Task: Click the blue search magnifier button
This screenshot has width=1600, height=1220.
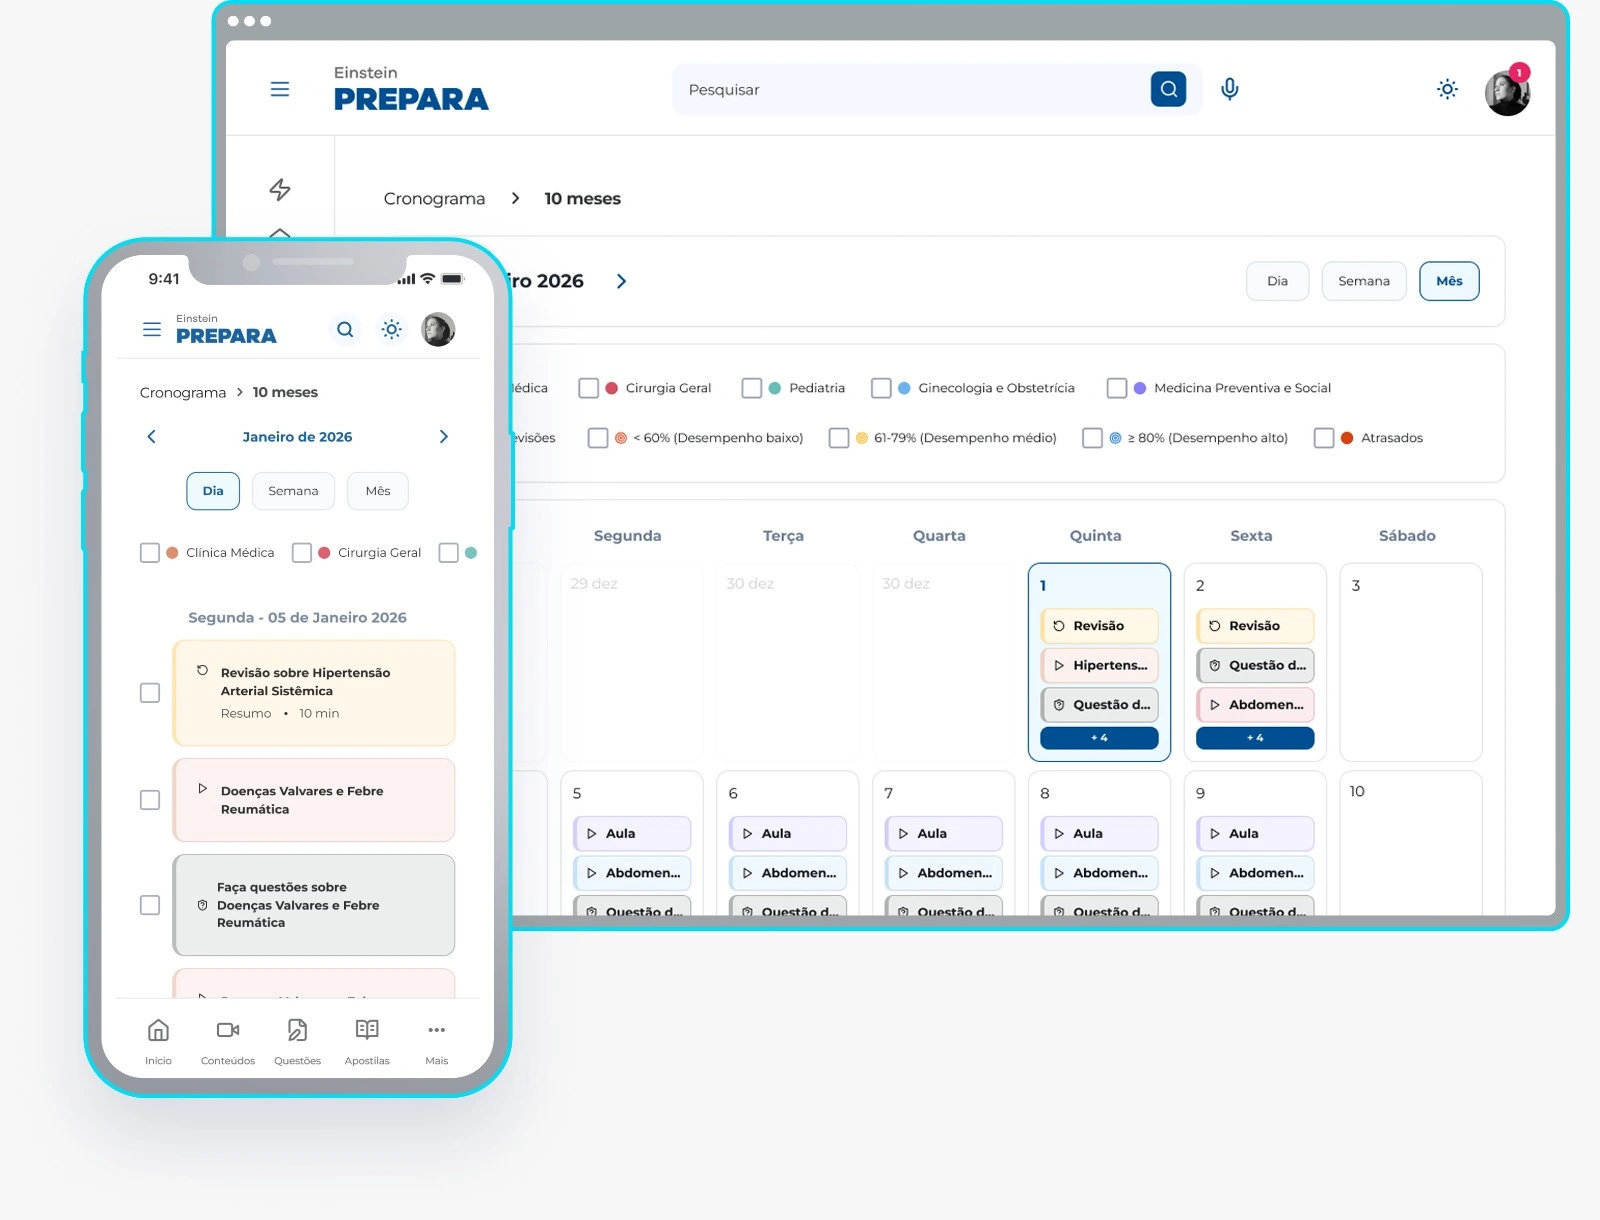Action: tap(1168, 89)
